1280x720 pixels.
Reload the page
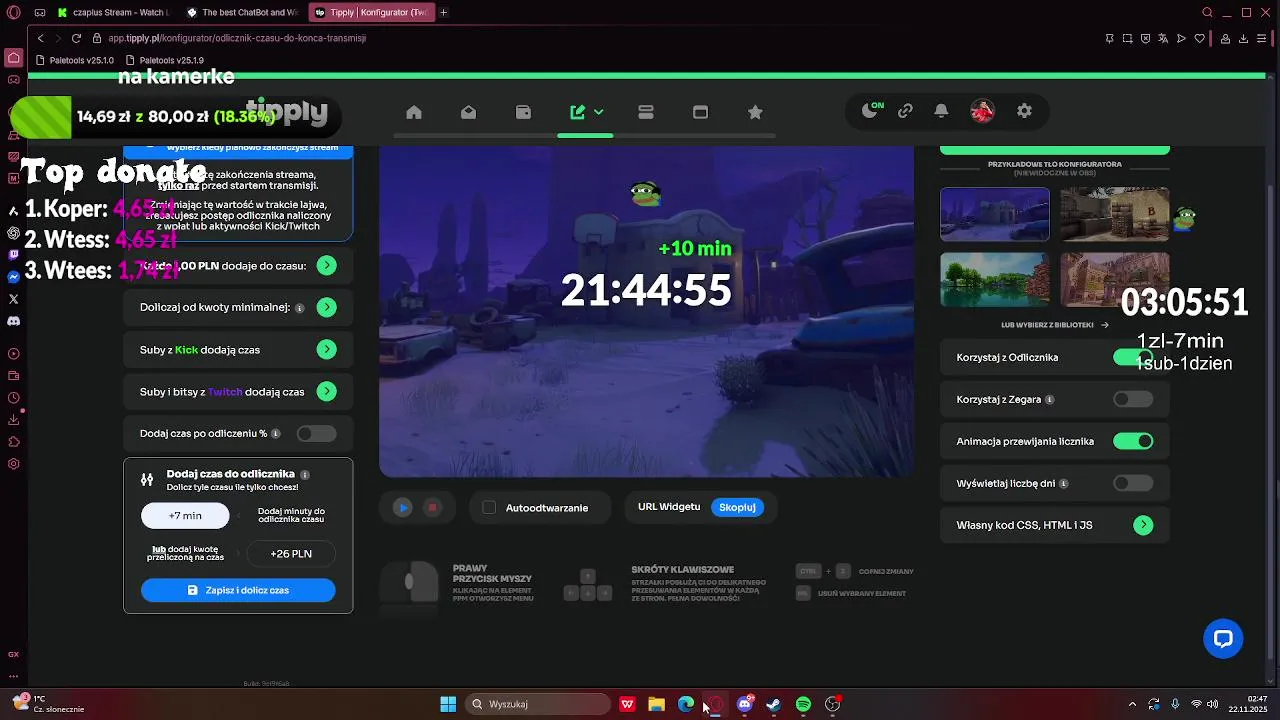click(76, 38)
